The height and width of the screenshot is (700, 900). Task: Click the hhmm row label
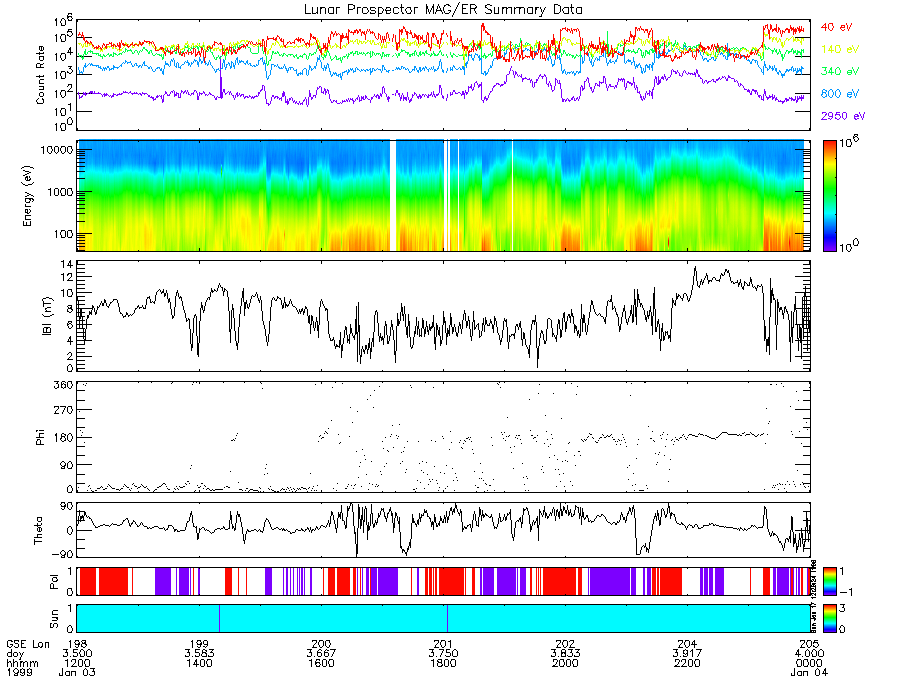pyautogui.click(x=22, y=663)
